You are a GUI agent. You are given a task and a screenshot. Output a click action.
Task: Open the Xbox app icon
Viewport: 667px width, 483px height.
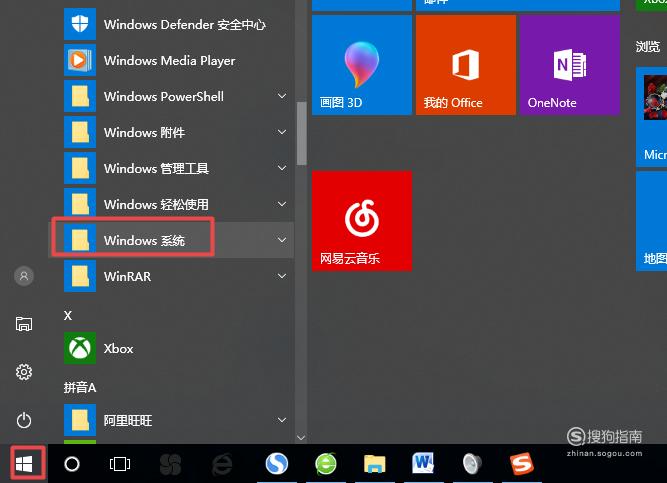[x=80, y=348]
